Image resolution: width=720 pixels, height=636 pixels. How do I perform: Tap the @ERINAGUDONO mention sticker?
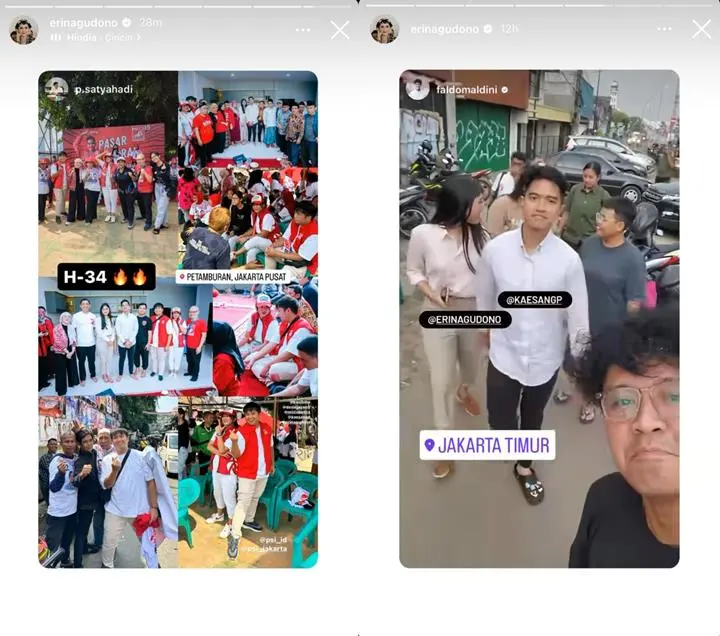[465, 320]
